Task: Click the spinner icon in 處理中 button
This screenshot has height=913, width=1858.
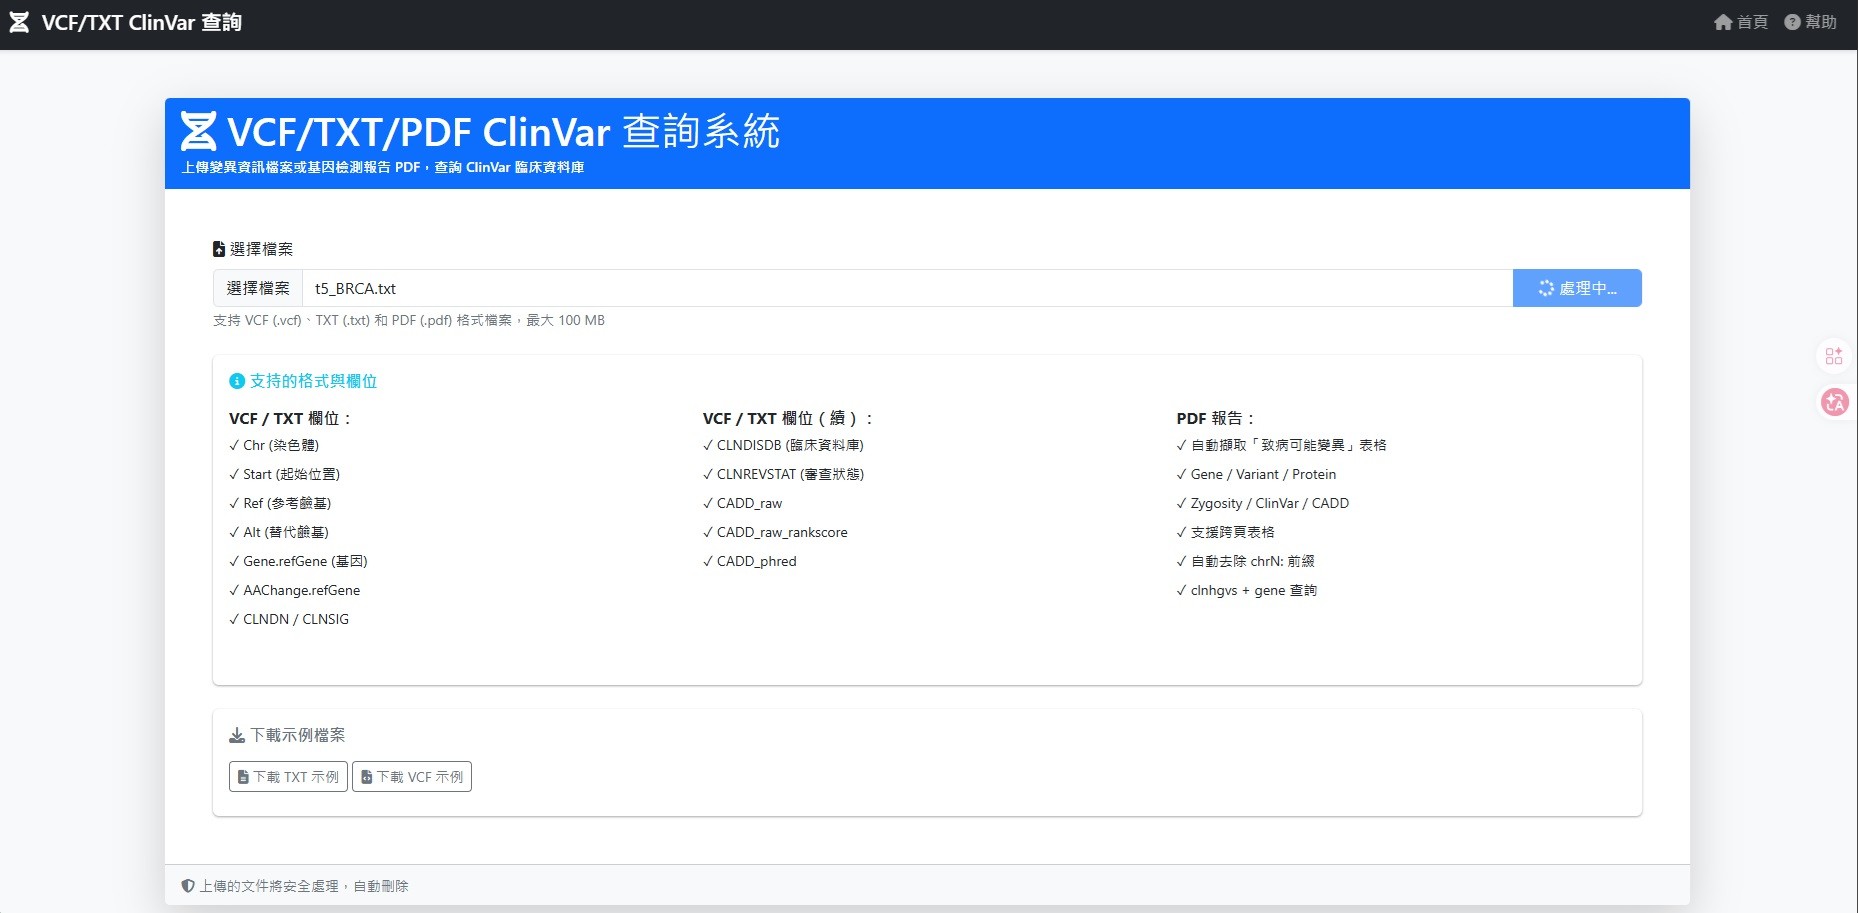Action: (1546, 288)
